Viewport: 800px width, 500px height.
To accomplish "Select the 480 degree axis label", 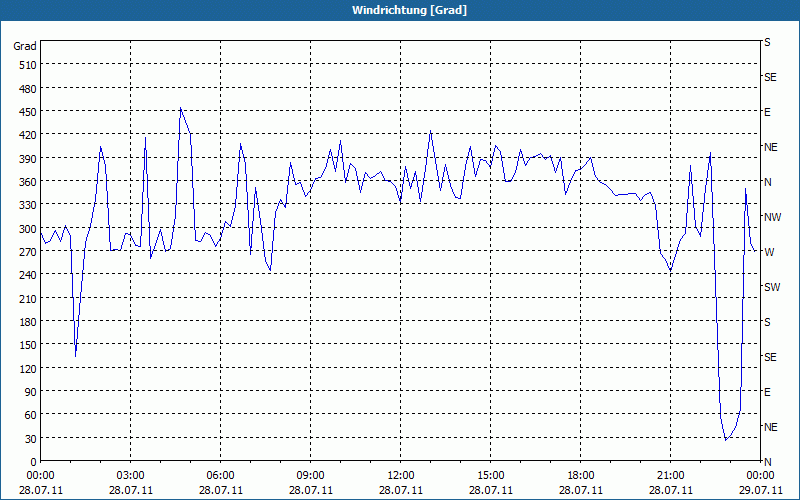I will coord(28,89).
